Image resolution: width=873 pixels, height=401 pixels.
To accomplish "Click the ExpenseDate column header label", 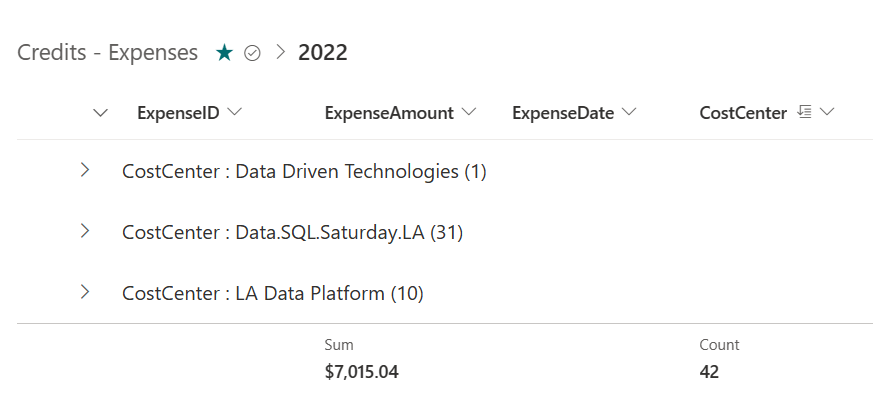I will point(563,113).
